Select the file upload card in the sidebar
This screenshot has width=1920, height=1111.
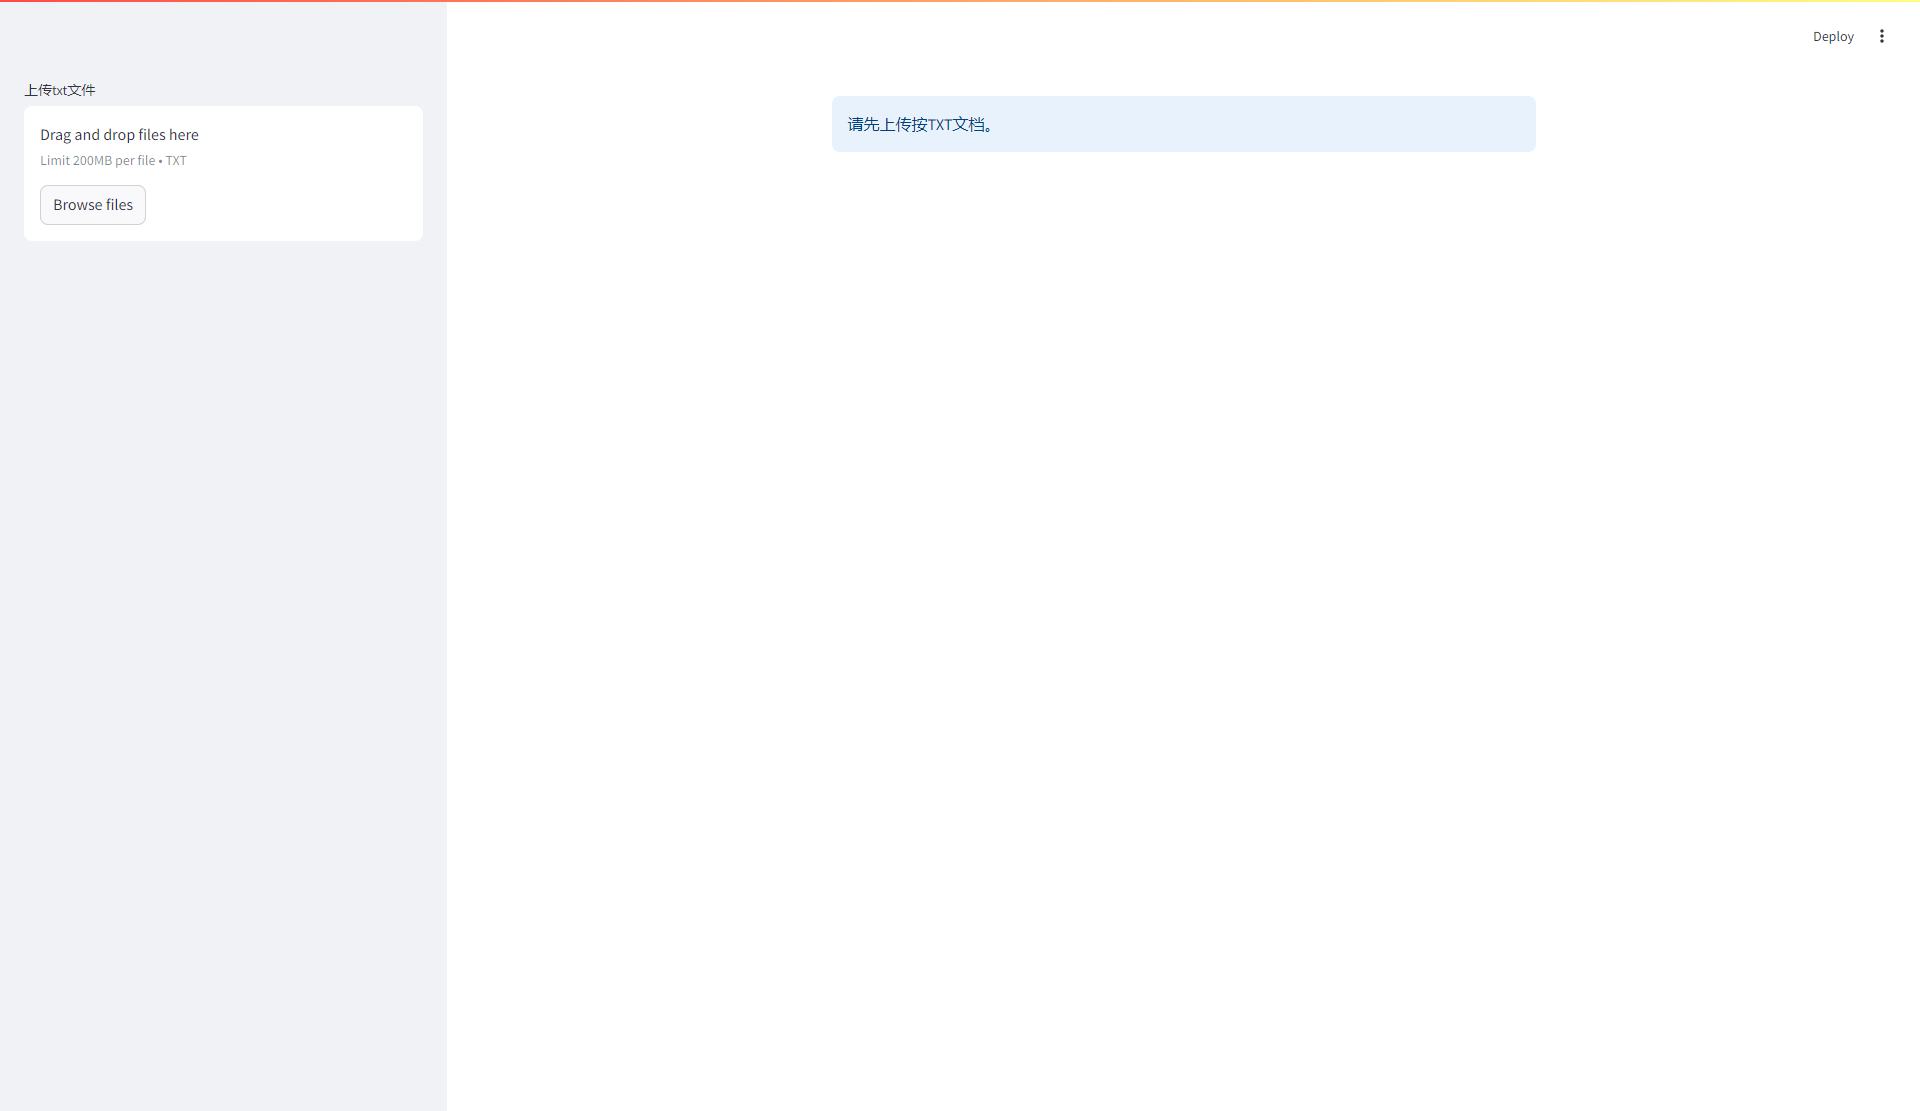[x=223, y=172]
